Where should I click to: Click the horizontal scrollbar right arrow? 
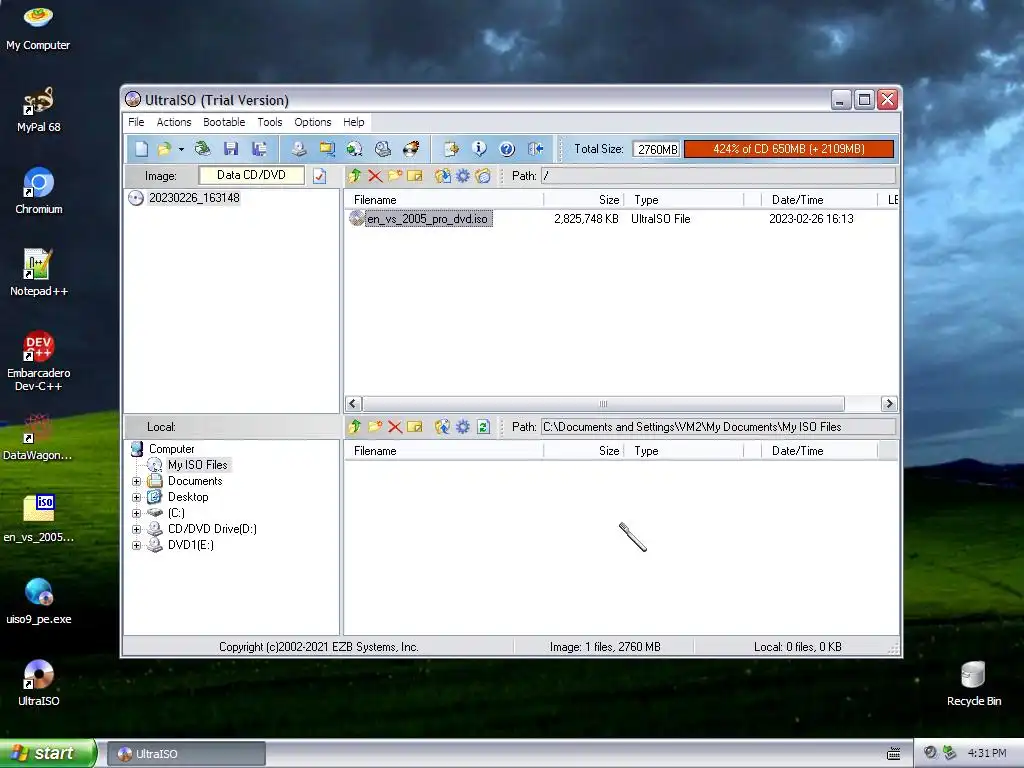(x=889, y=404)
